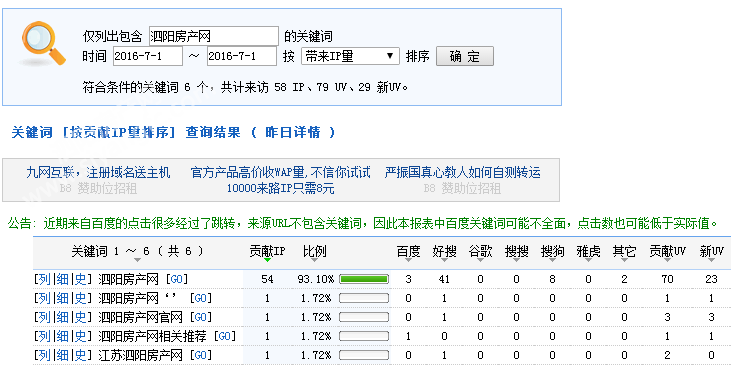Screen dimensions: 732x379
Task: Sort by 贡献IP column header
Action: click(267, 252)
